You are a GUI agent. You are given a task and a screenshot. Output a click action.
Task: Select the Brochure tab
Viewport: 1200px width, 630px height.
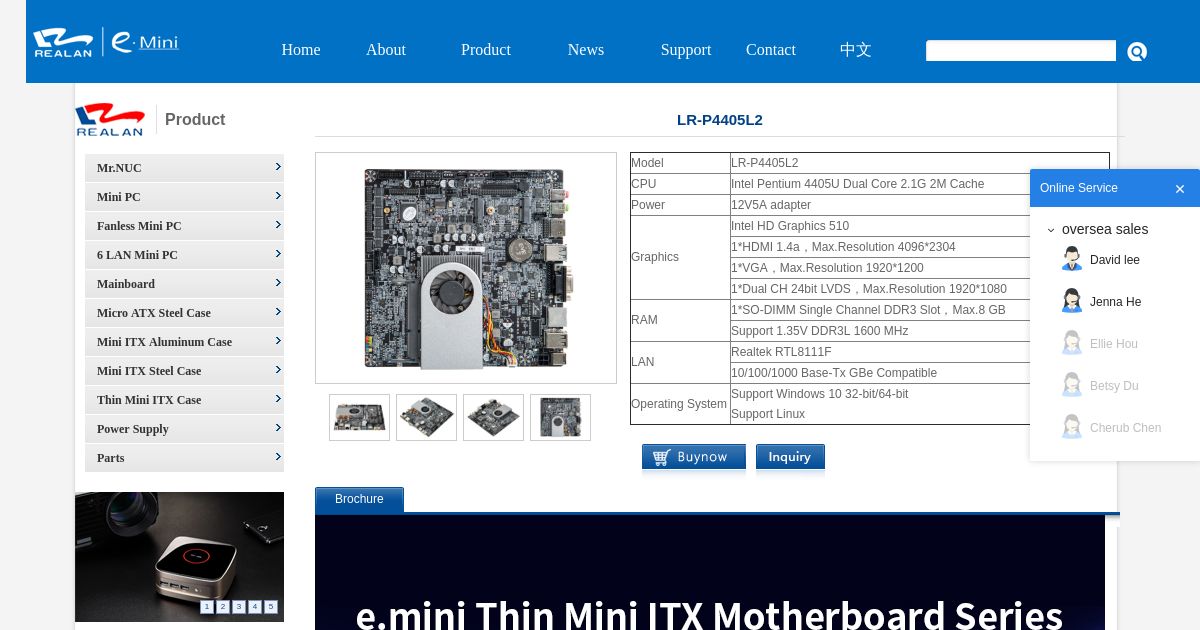point(359,499)
